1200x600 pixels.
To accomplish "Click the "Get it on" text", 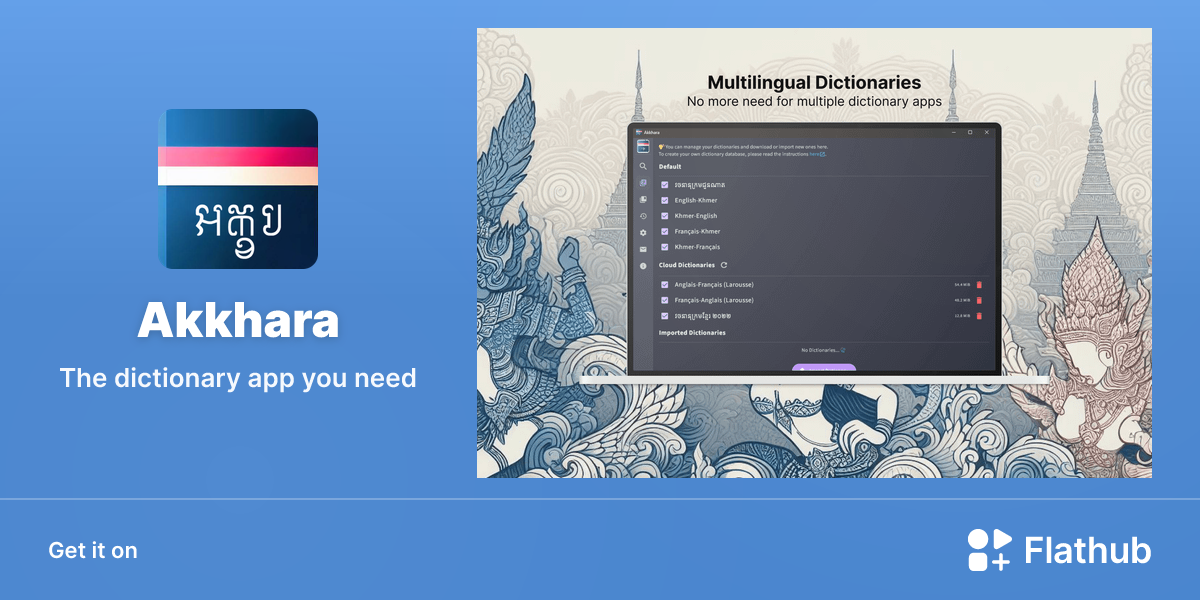I will (x=93, y=550).
